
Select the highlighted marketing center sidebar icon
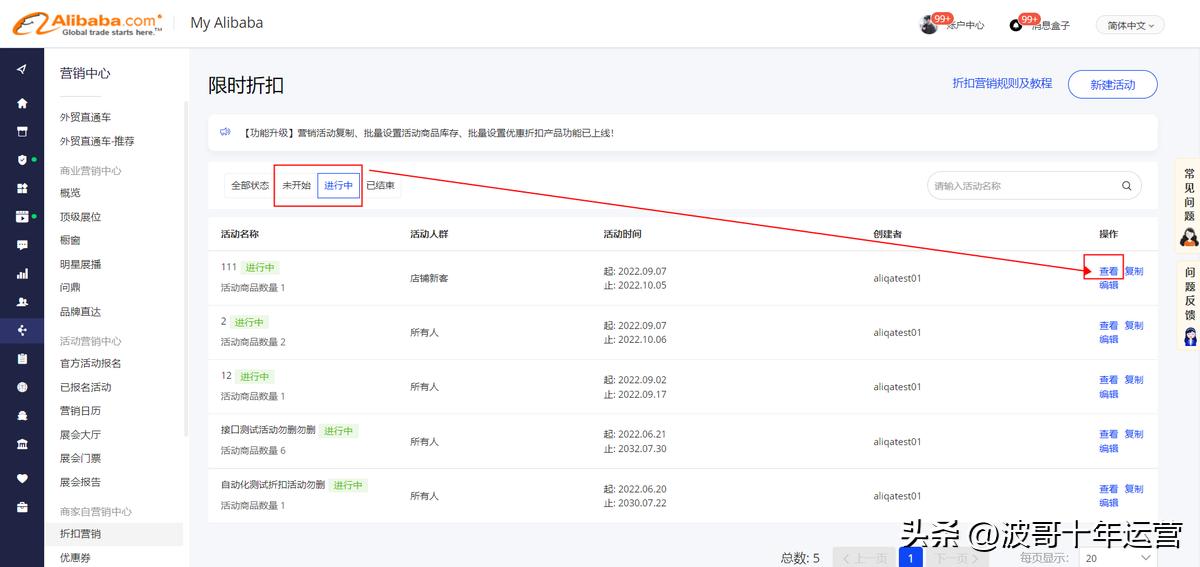point(22,330)
